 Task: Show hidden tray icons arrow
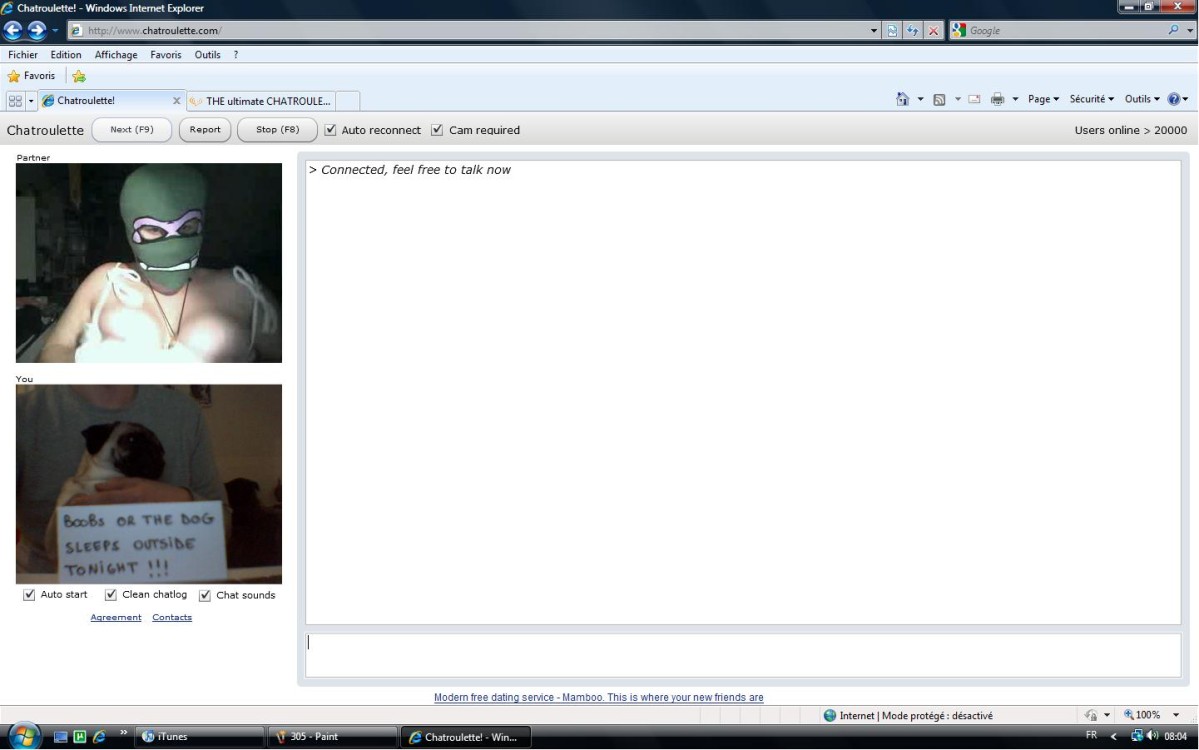click(x=1113, y=736)
